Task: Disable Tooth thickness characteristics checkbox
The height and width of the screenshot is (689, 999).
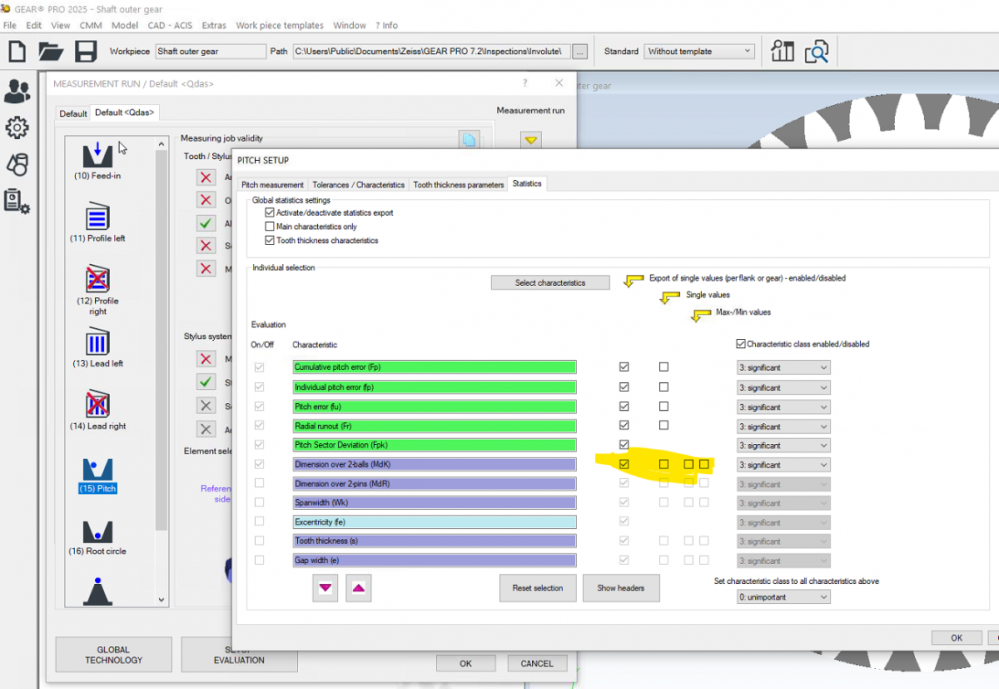Action: (x=270, y=241)
